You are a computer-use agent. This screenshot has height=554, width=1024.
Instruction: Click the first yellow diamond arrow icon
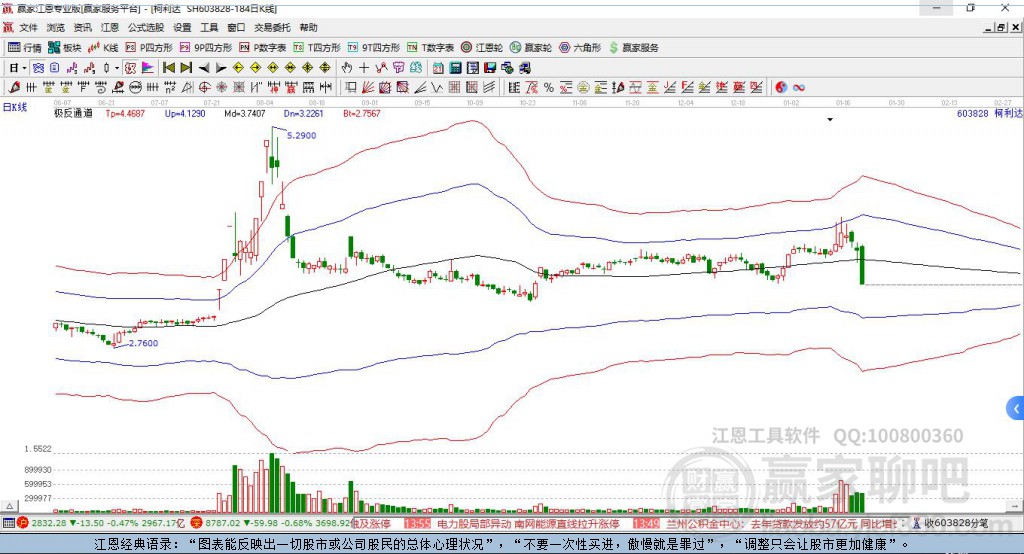click(238, 68)
